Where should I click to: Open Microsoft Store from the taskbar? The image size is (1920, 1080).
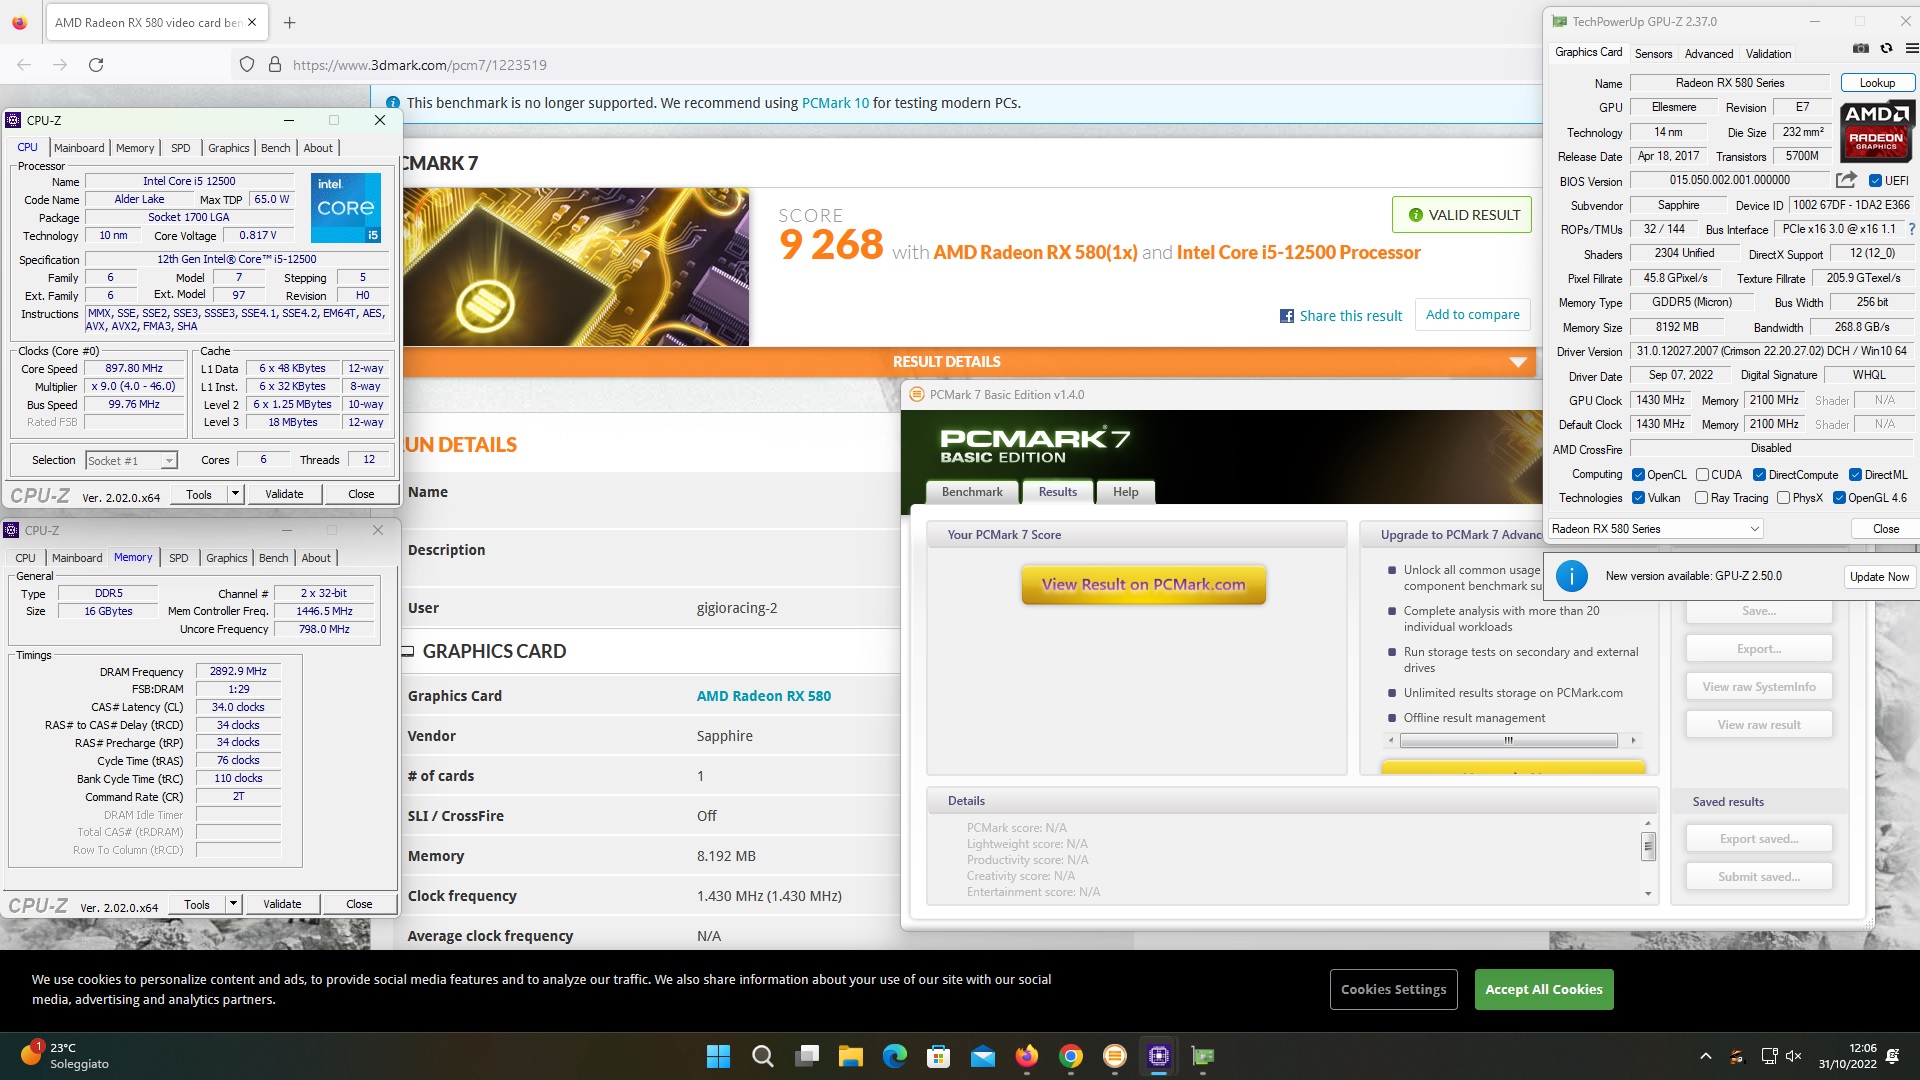point(938,1056)
